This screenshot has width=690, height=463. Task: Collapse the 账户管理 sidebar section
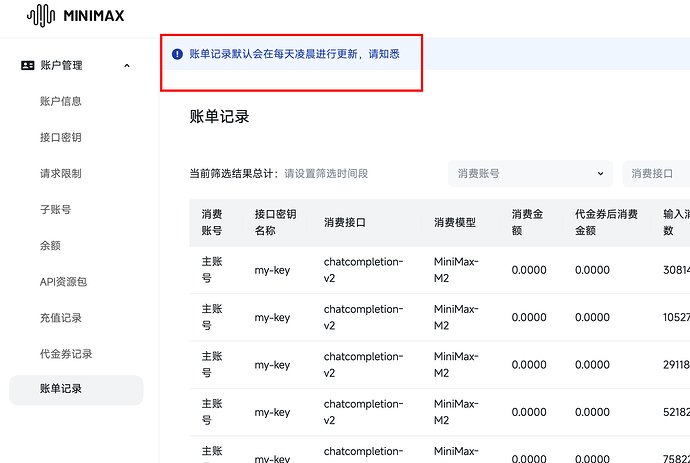tap(127, 66)
